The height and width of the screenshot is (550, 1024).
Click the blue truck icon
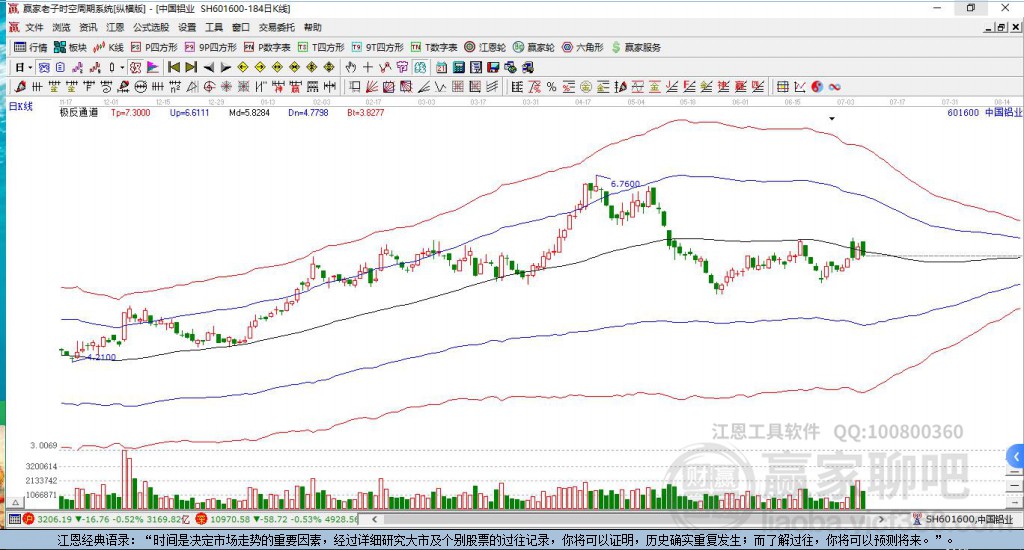pos(528,67)
